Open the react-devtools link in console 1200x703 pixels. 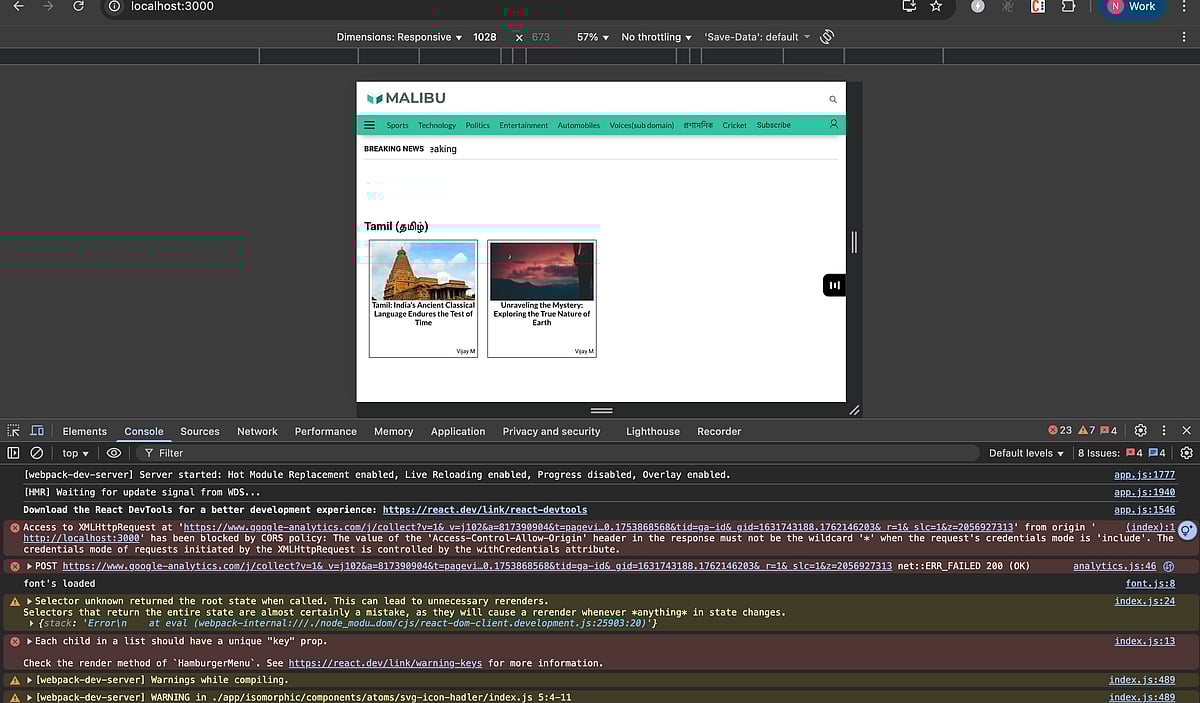coord(485,510)
